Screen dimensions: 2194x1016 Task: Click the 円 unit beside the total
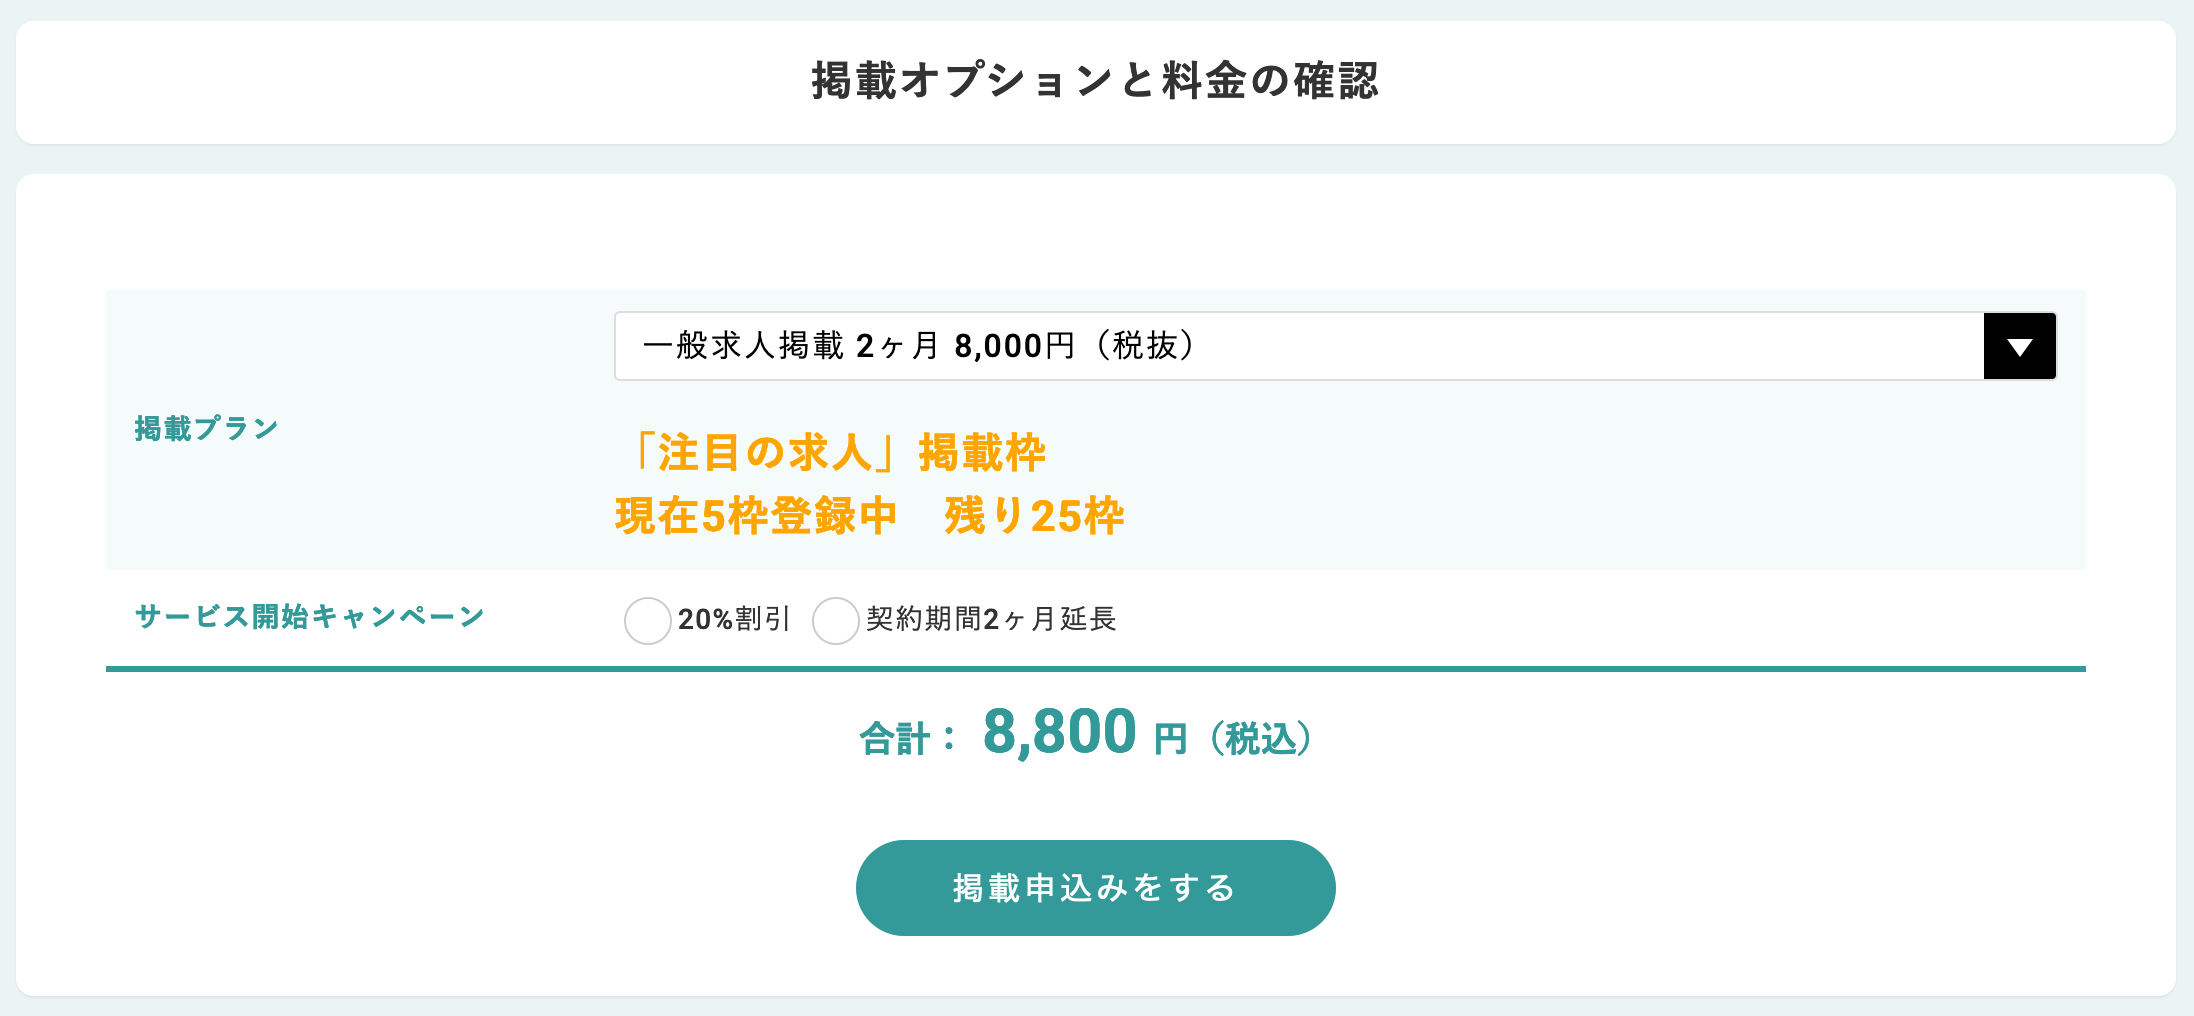tap(1170, 740)
